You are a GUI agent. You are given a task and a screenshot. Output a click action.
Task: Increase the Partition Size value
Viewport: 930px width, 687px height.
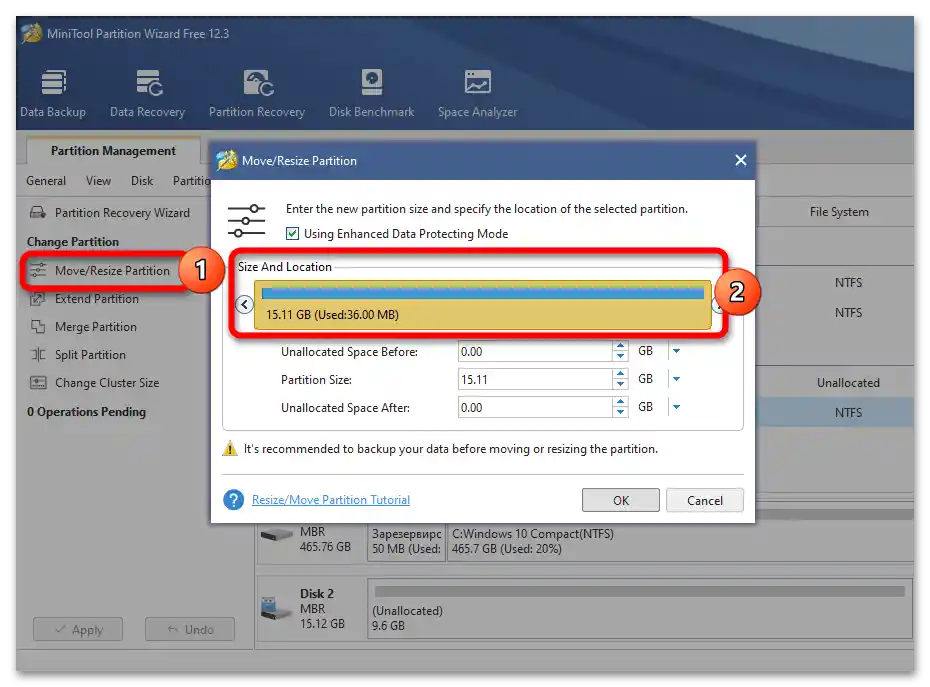coord(620,374)
